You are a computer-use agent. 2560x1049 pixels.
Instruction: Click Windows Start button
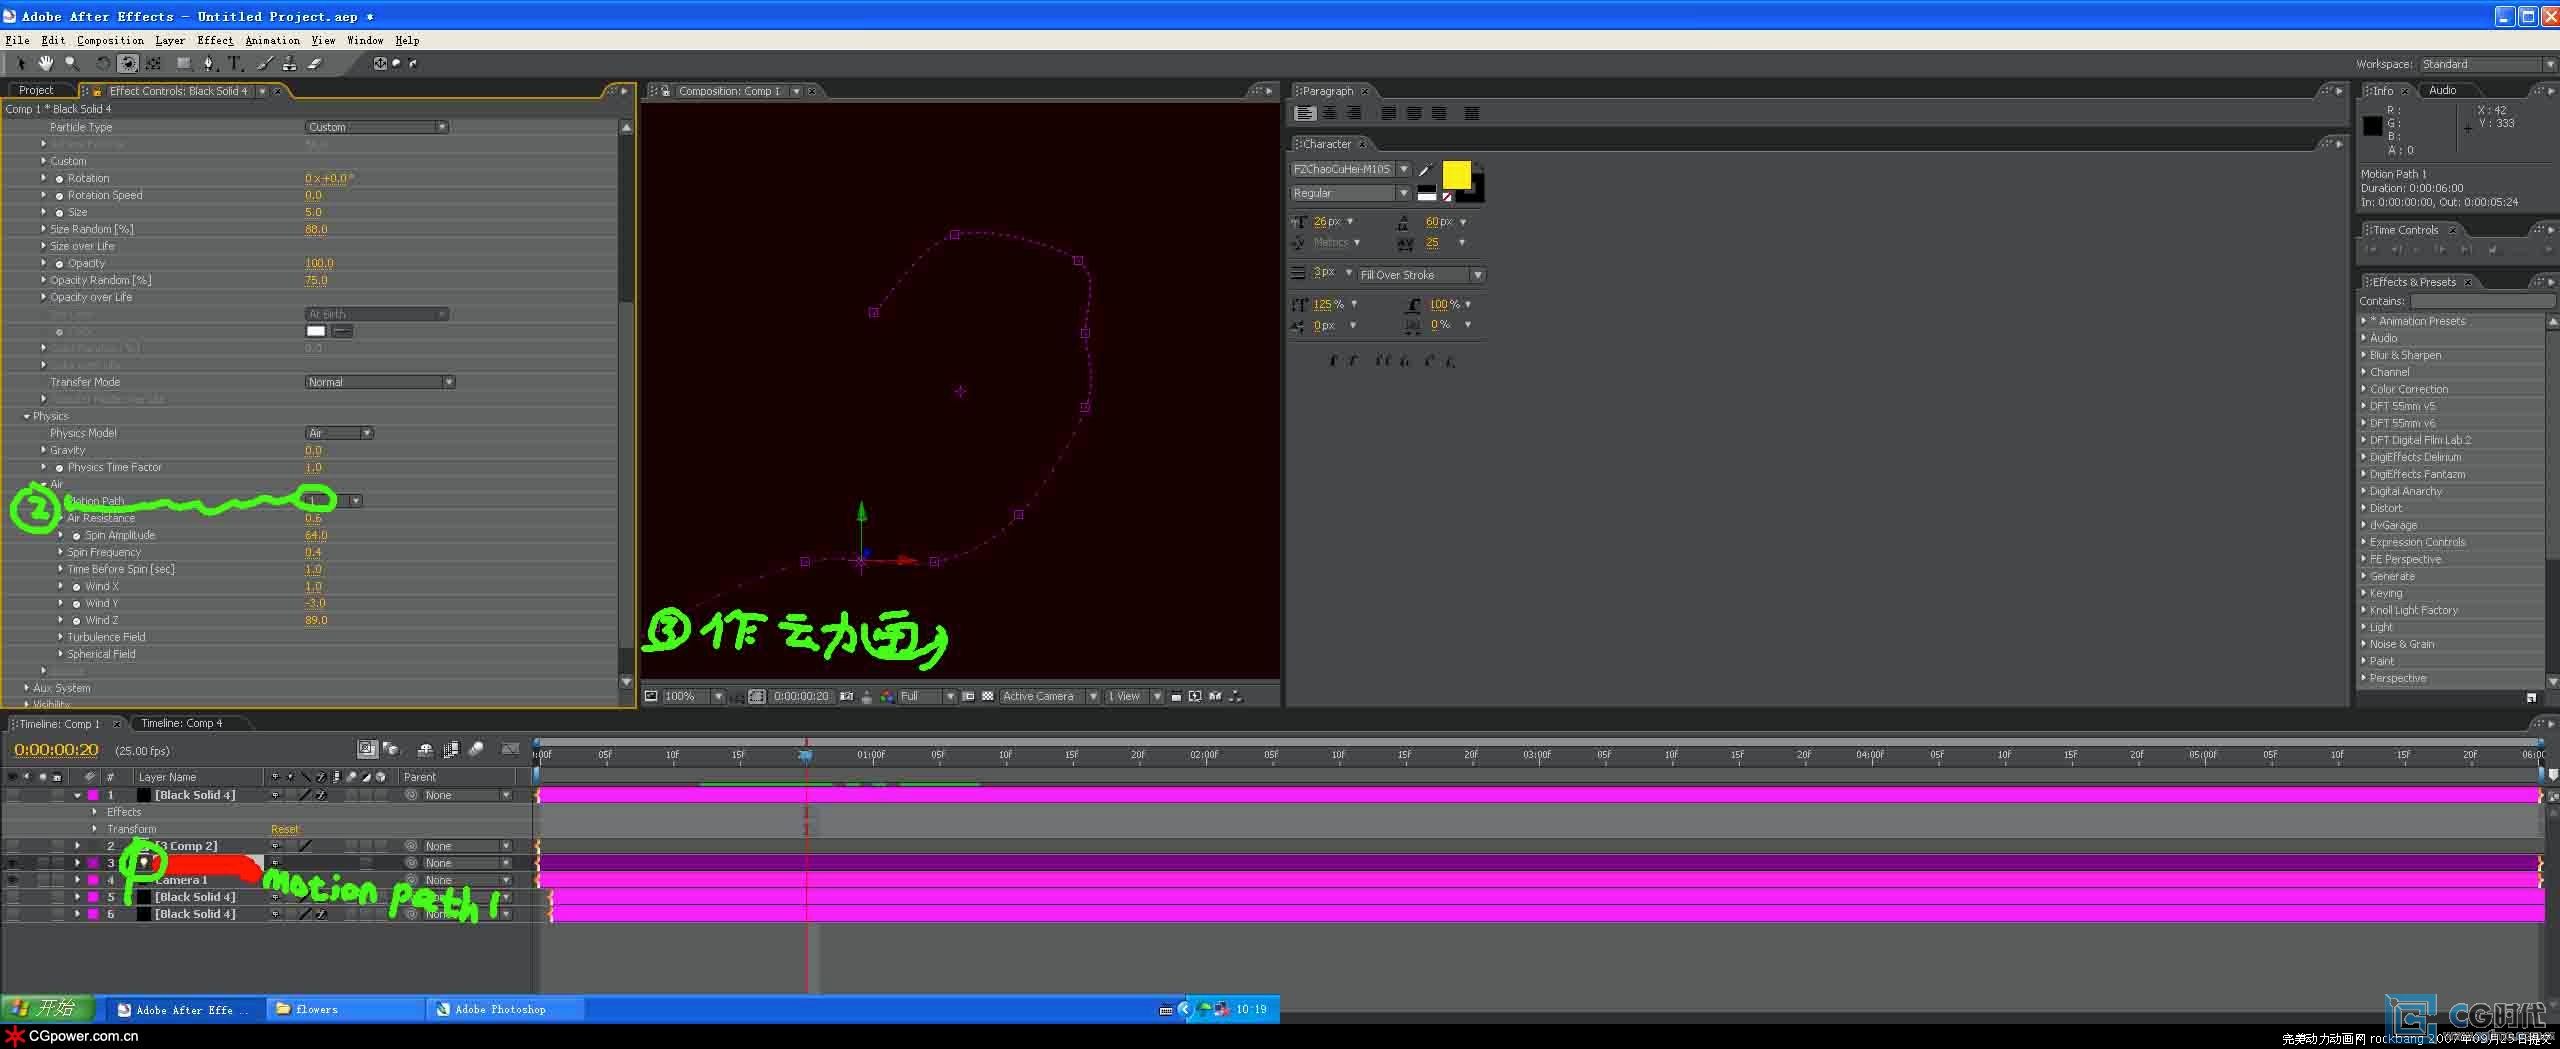tap(47, 1009)
